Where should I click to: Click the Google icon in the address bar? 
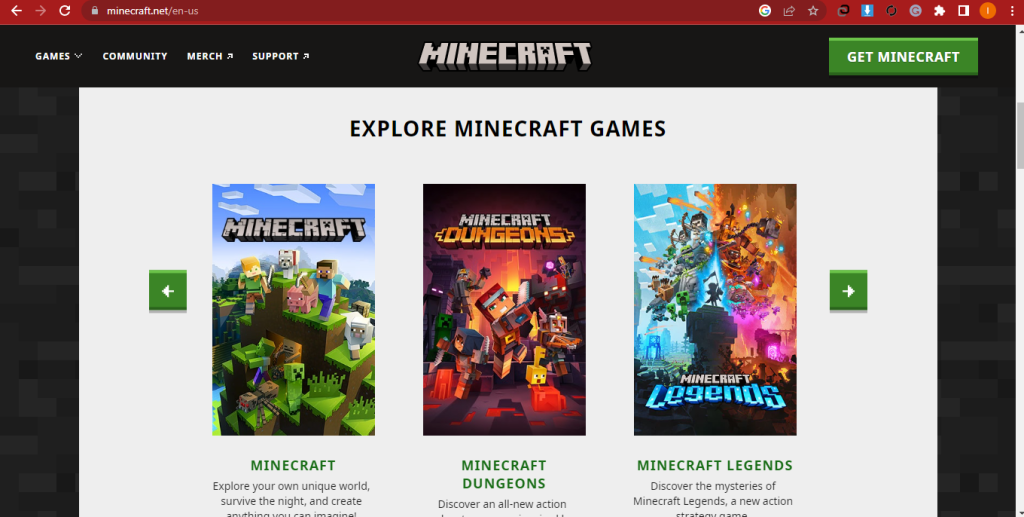[x=765, y=10]
